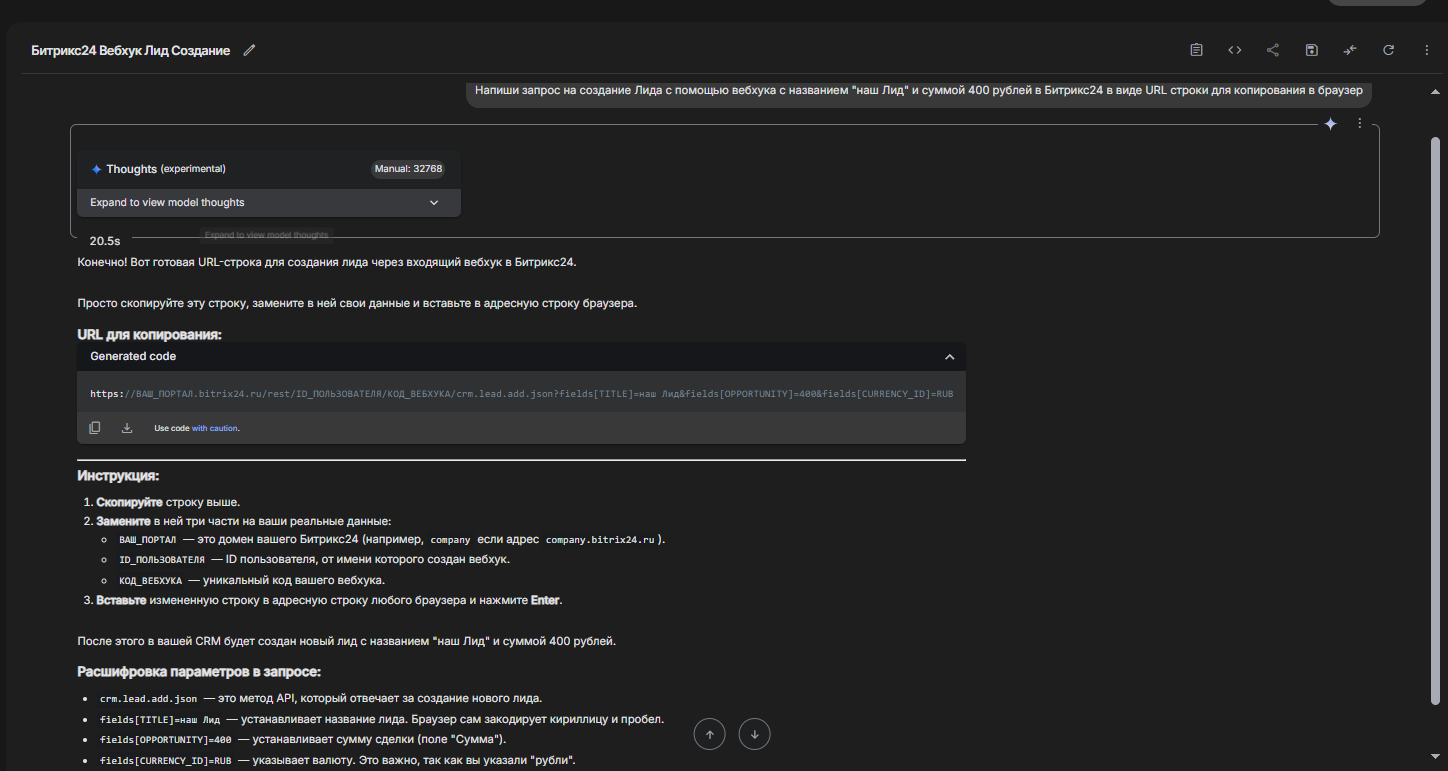This screenshot has width=1448, height=771.
Task: Jump to next turn with round down-arrow button
Action: [755, 735]
